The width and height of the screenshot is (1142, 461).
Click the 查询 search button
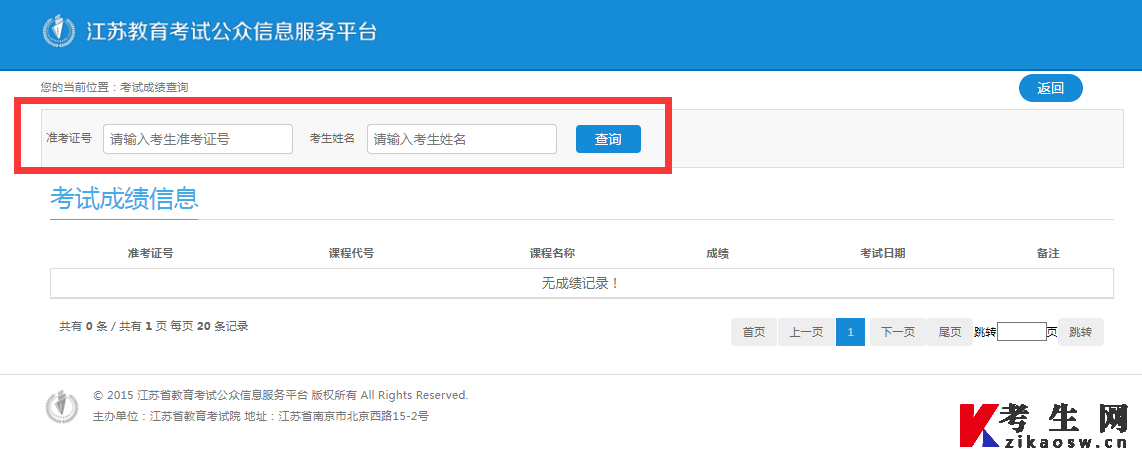tap(608, 139)
